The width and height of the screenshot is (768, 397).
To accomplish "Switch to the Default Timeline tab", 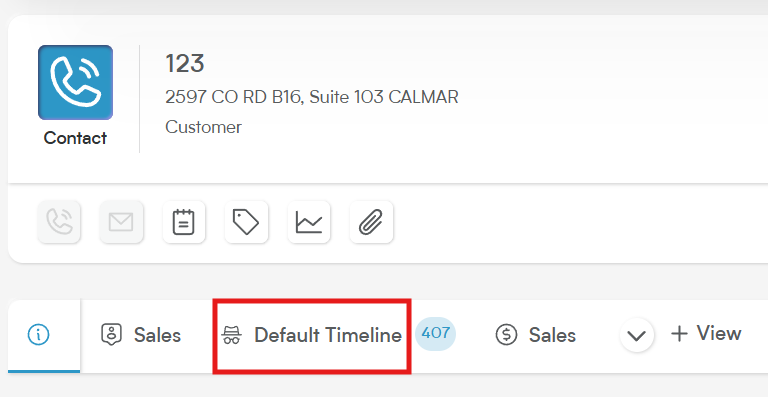I will (312, 336).
